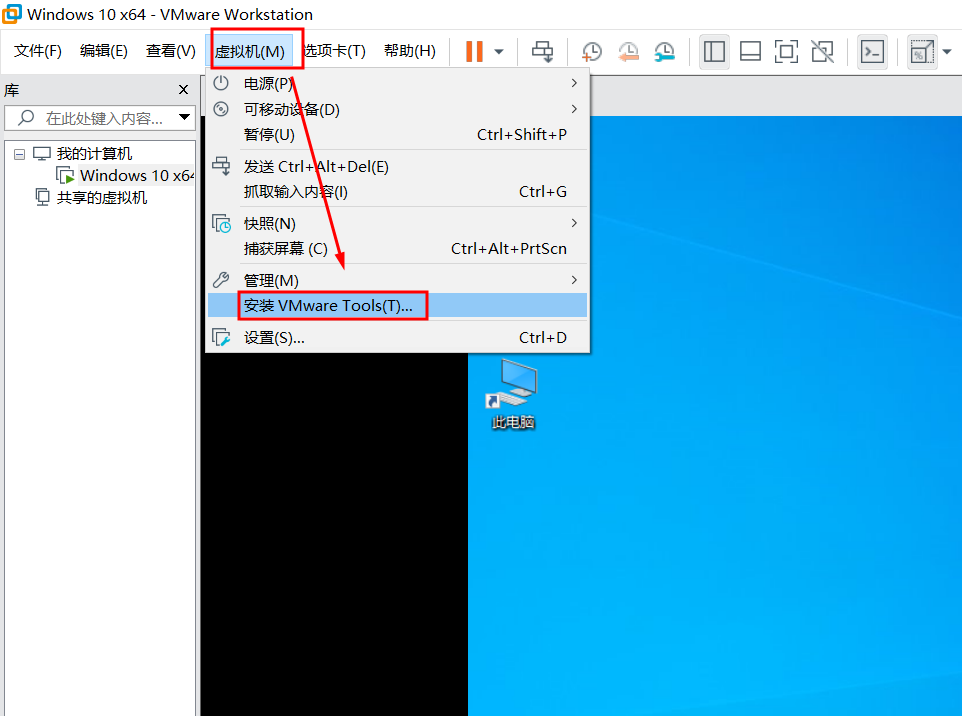Screen dimensions: 962x716
Task: Collapse the 我的计算机 tree node
Action: 20,154
